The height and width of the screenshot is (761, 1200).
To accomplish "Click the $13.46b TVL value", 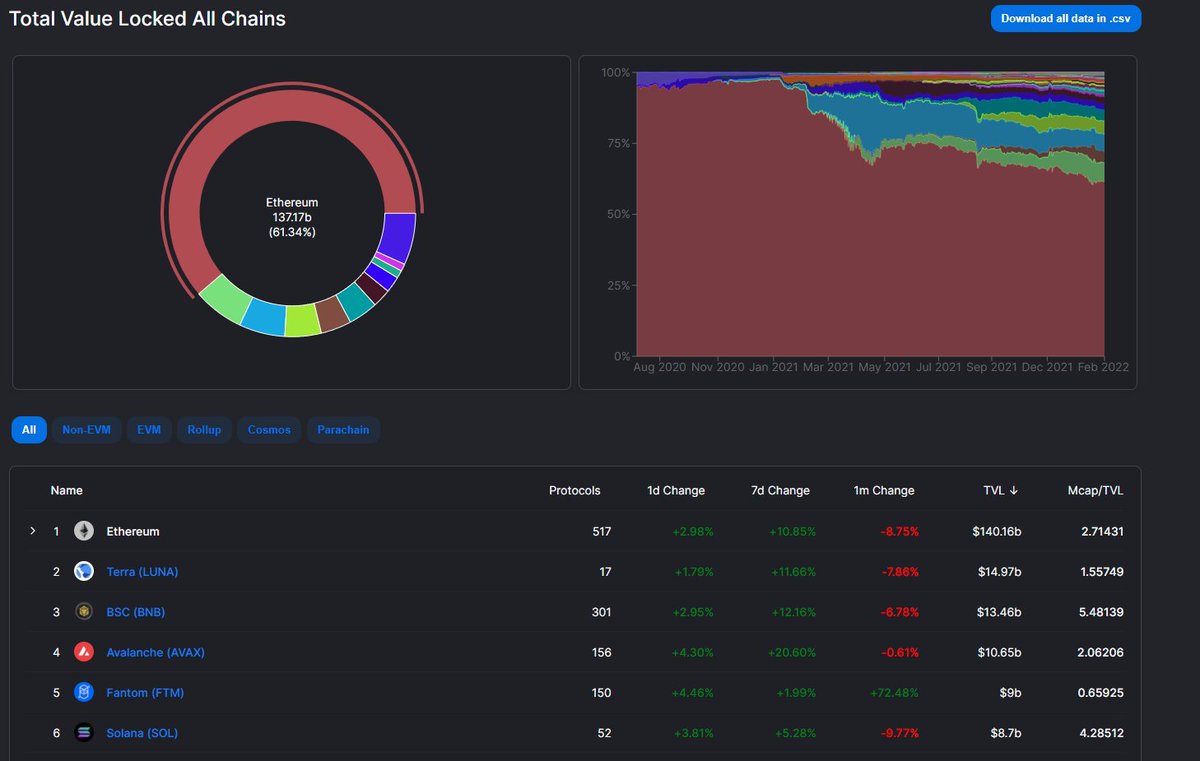I will (x=1000, y=612).
